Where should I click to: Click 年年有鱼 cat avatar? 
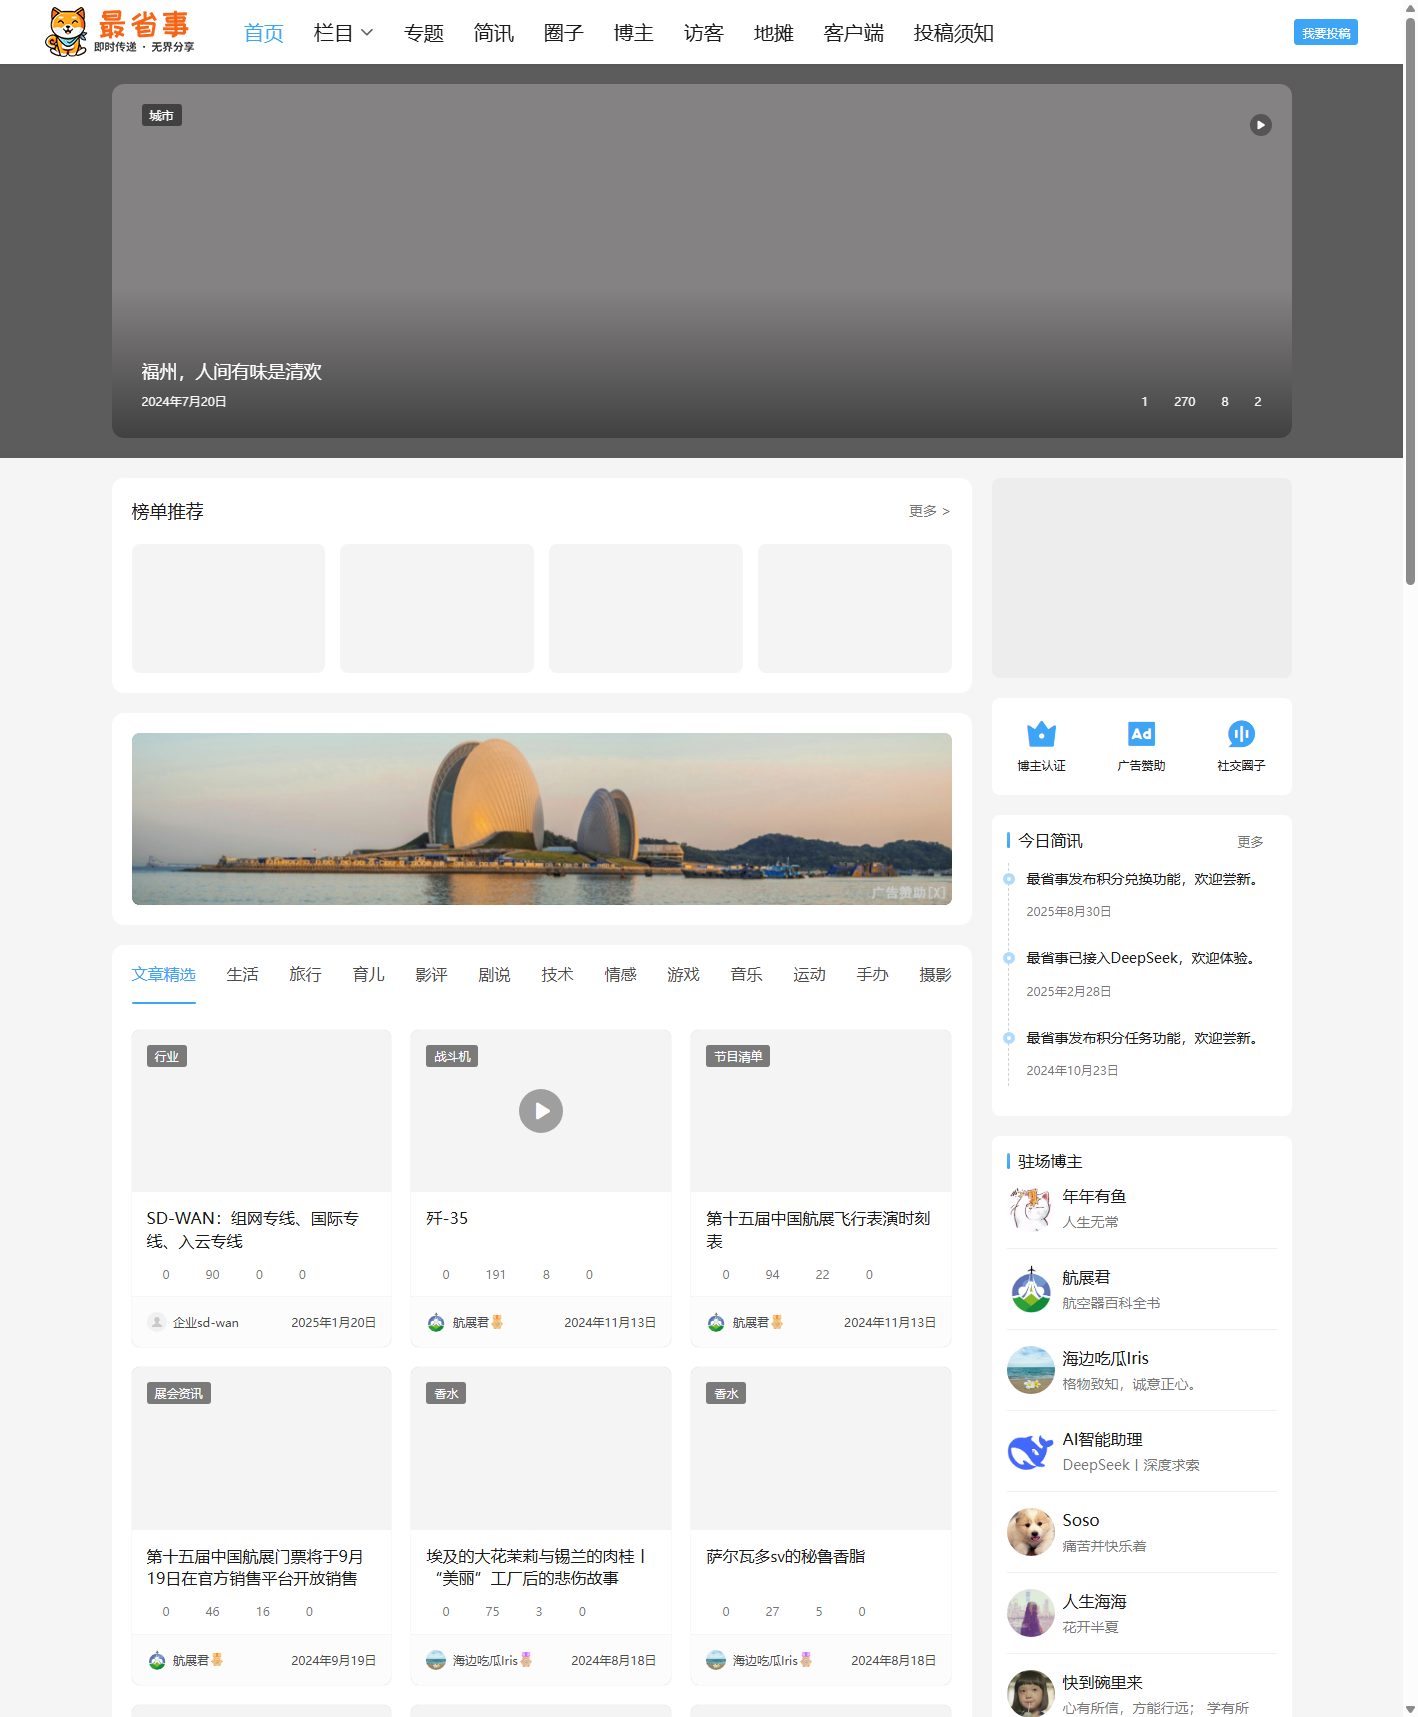point(1030,1208)
